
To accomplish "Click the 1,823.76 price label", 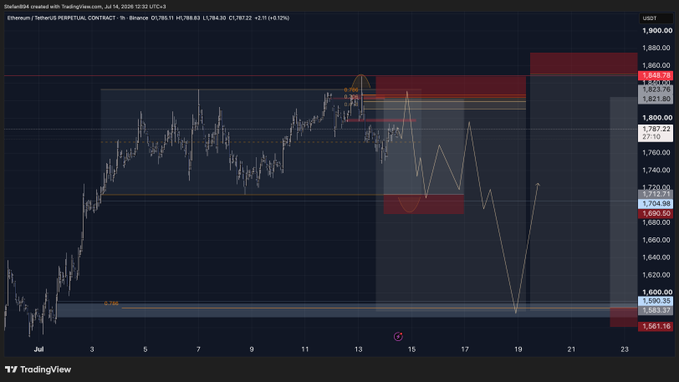I will (656, 90).
